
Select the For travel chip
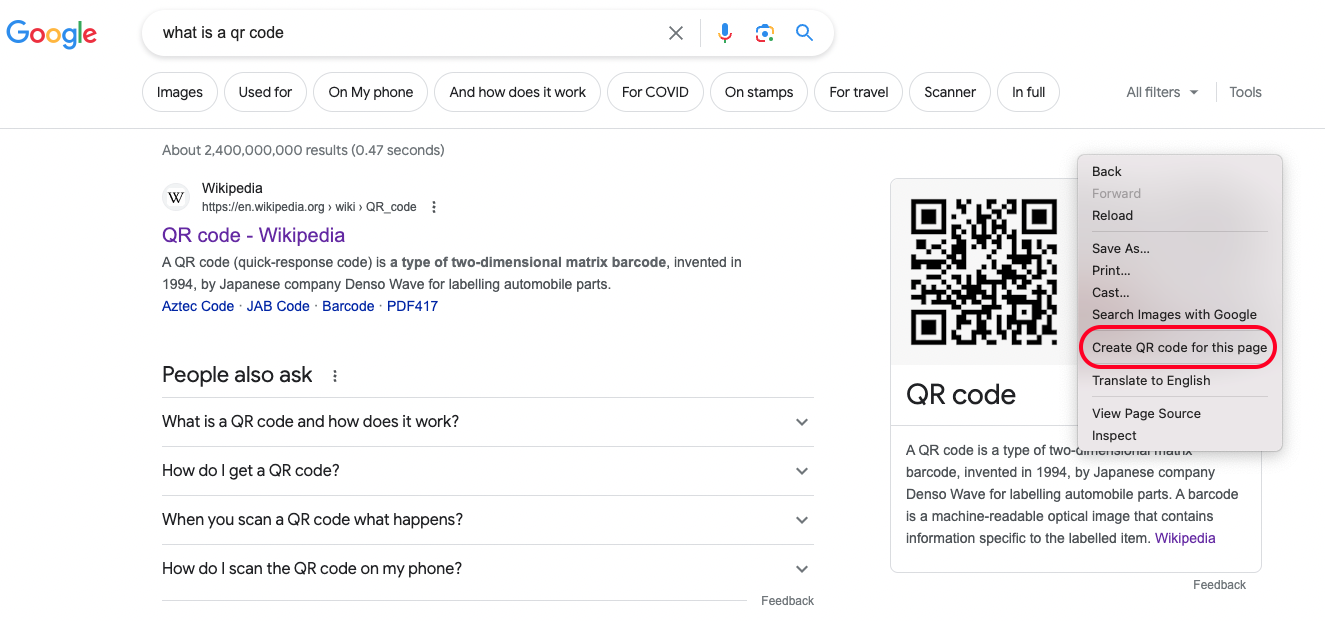(859, 92)
